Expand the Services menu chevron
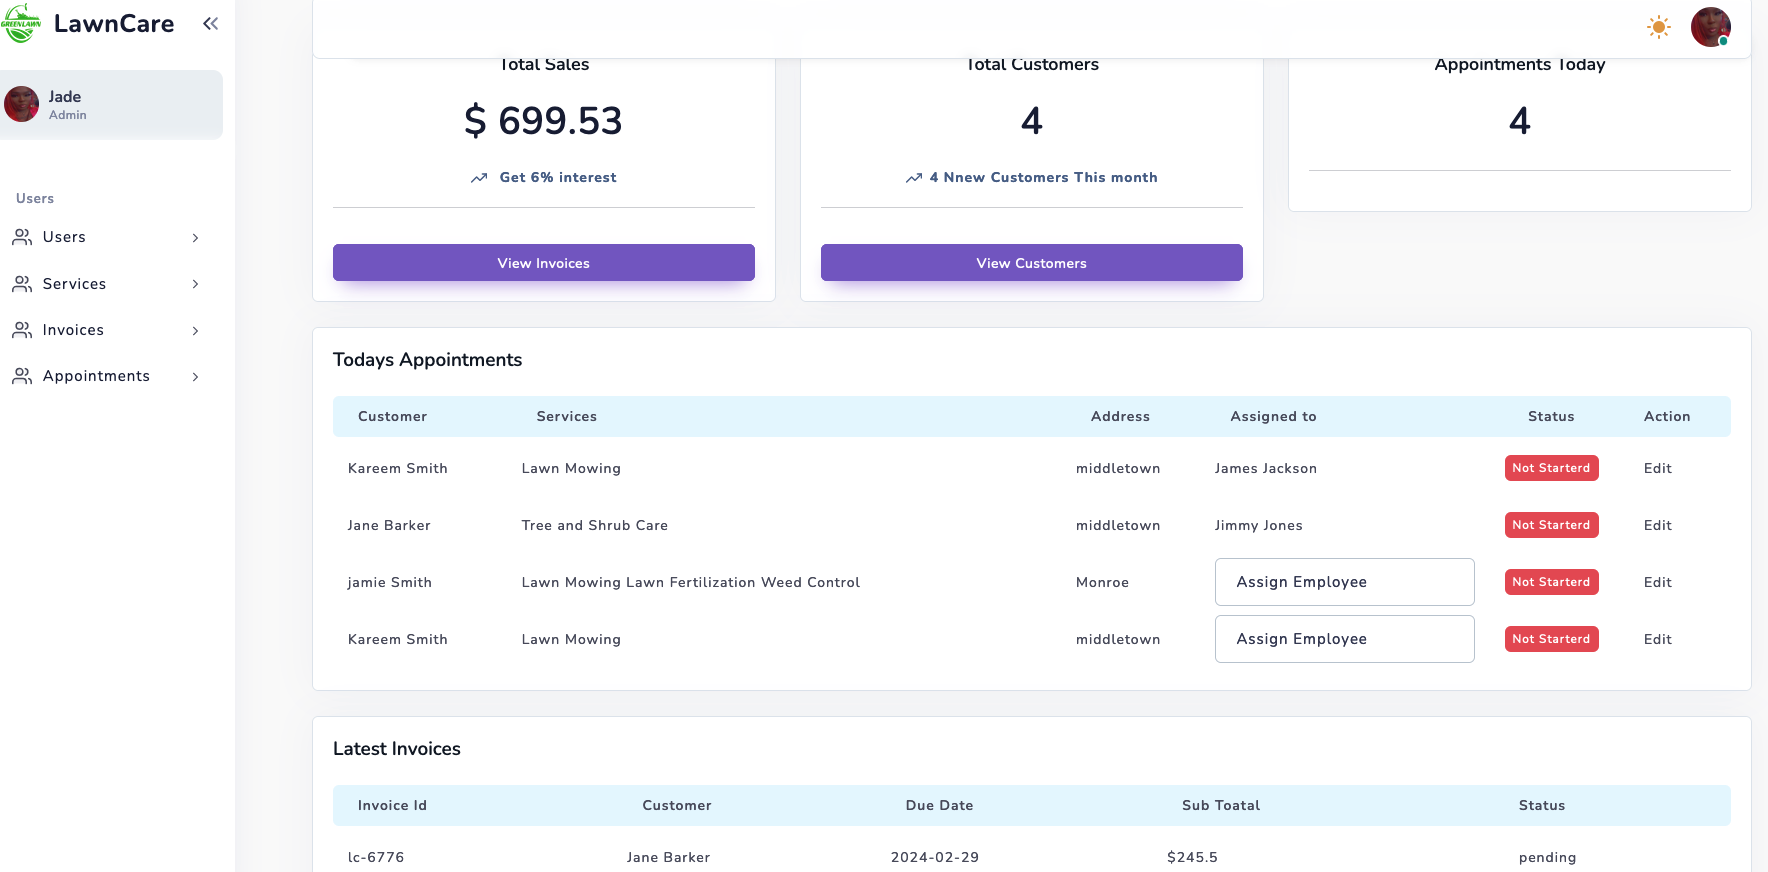This screenshot has height=872, width=1768. click(x=195, y=284)
